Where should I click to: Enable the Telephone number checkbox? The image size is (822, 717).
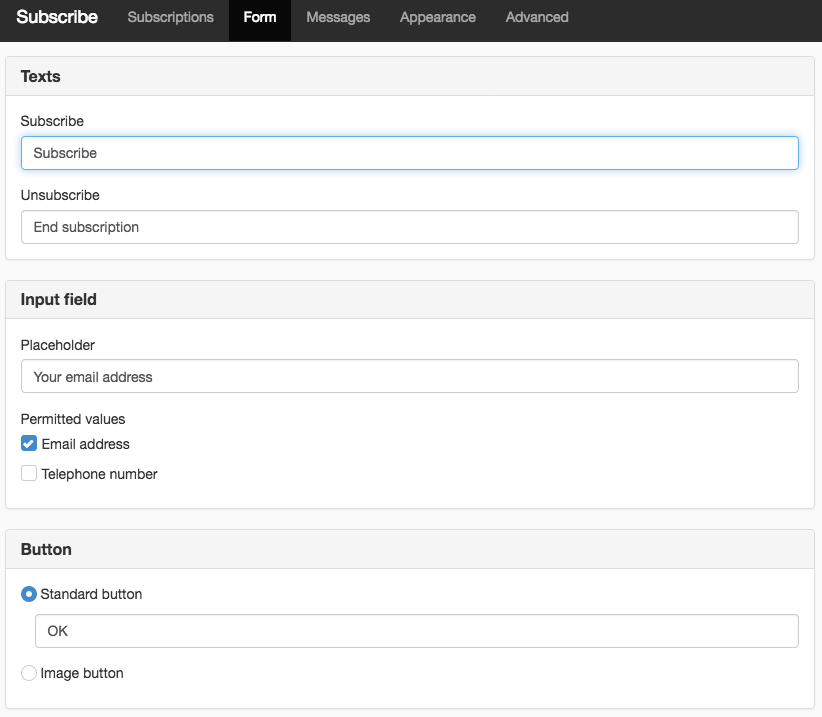click(29, 473)
